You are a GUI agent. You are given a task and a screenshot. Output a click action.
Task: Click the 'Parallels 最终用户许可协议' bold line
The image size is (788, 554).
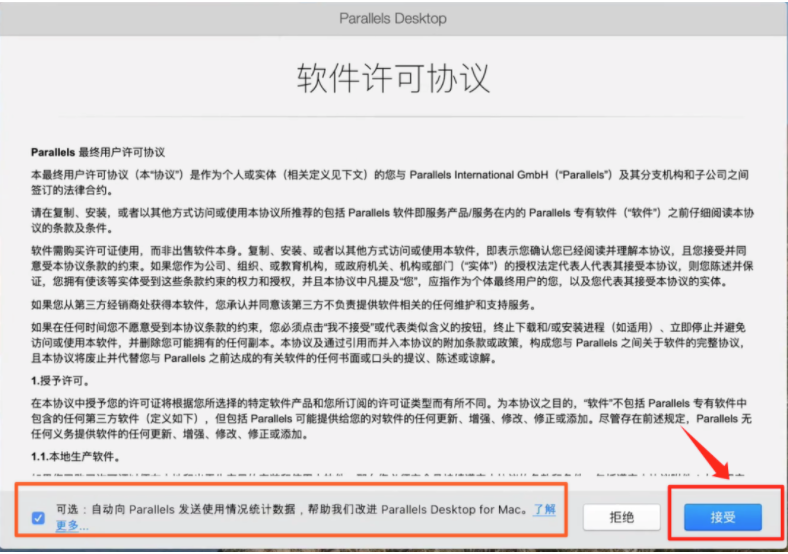tap(98, 152)
